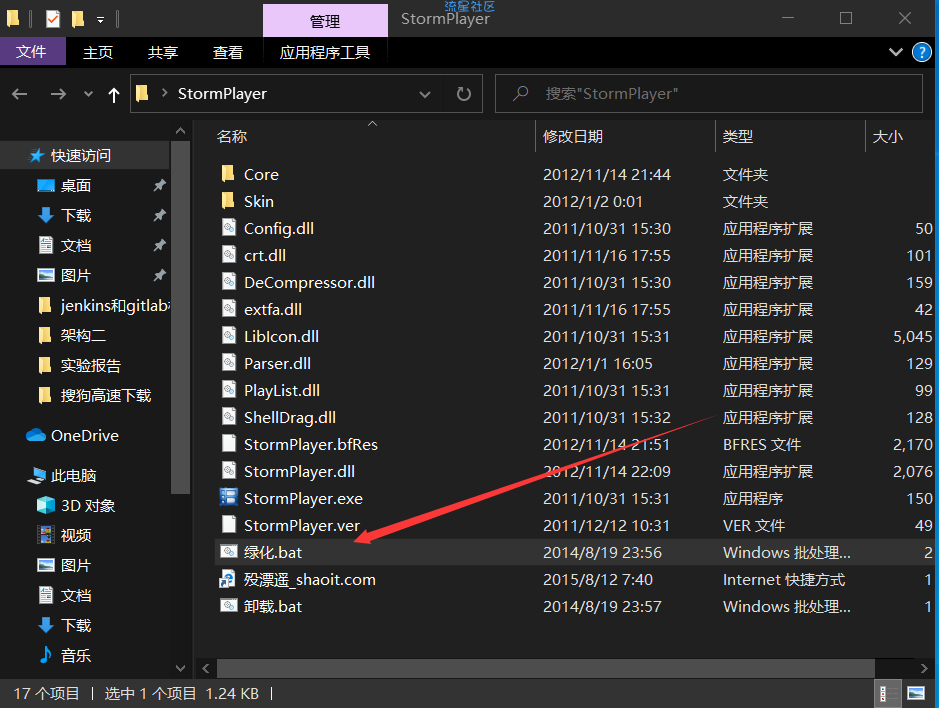The width and height of the screenshot is (939, 708).
Task: Click the navigation pane scroll down arrow
Action: point(180,668)
